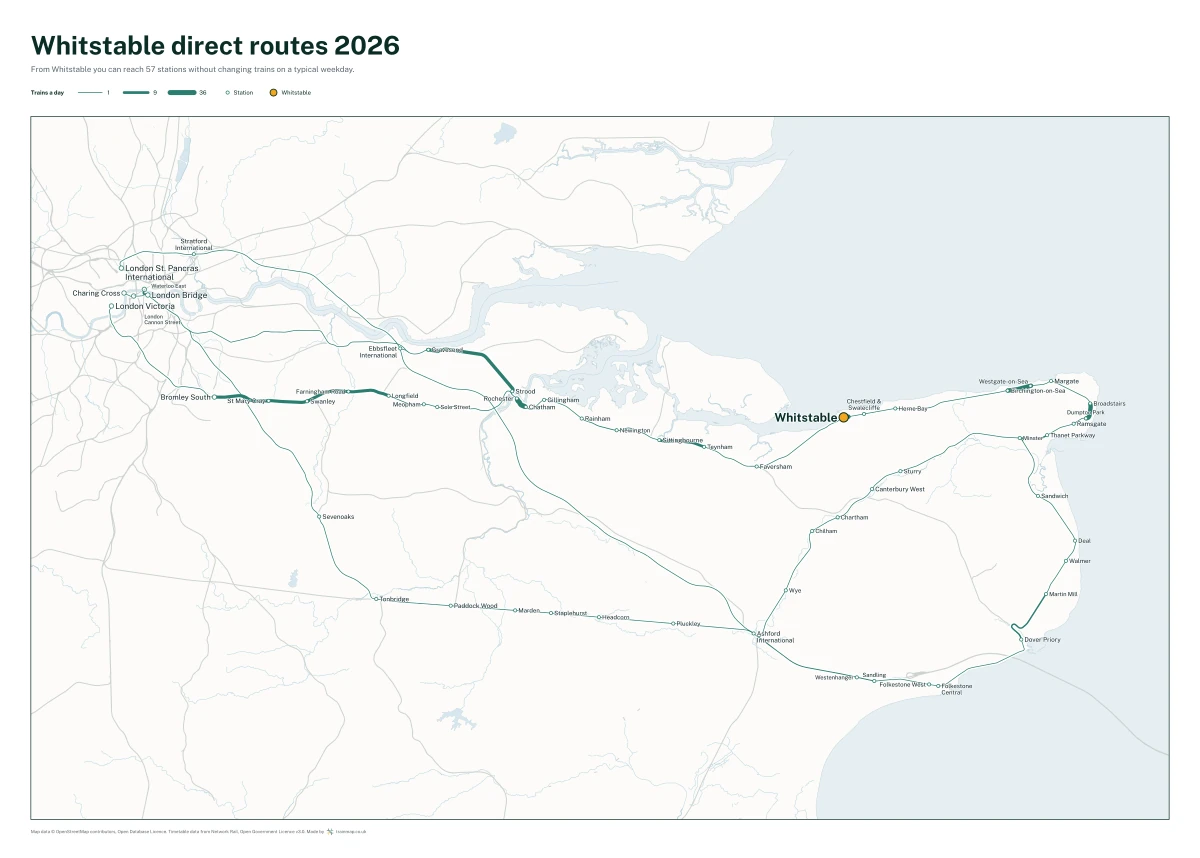Click the Stratford International station marker
Screen dimensions: 1200x858
click(194, 254)
